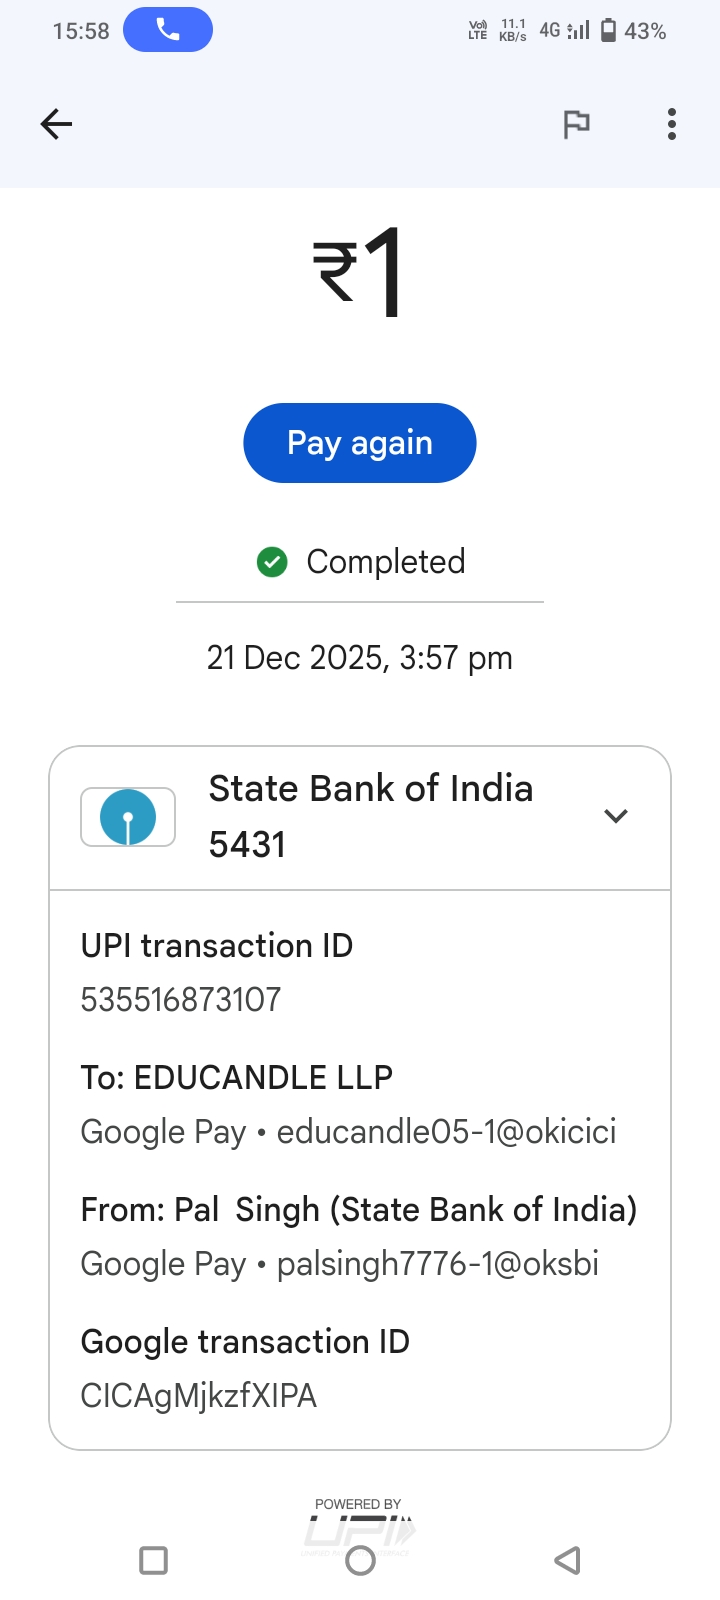Tap the battery status icon

pos(608,30)
